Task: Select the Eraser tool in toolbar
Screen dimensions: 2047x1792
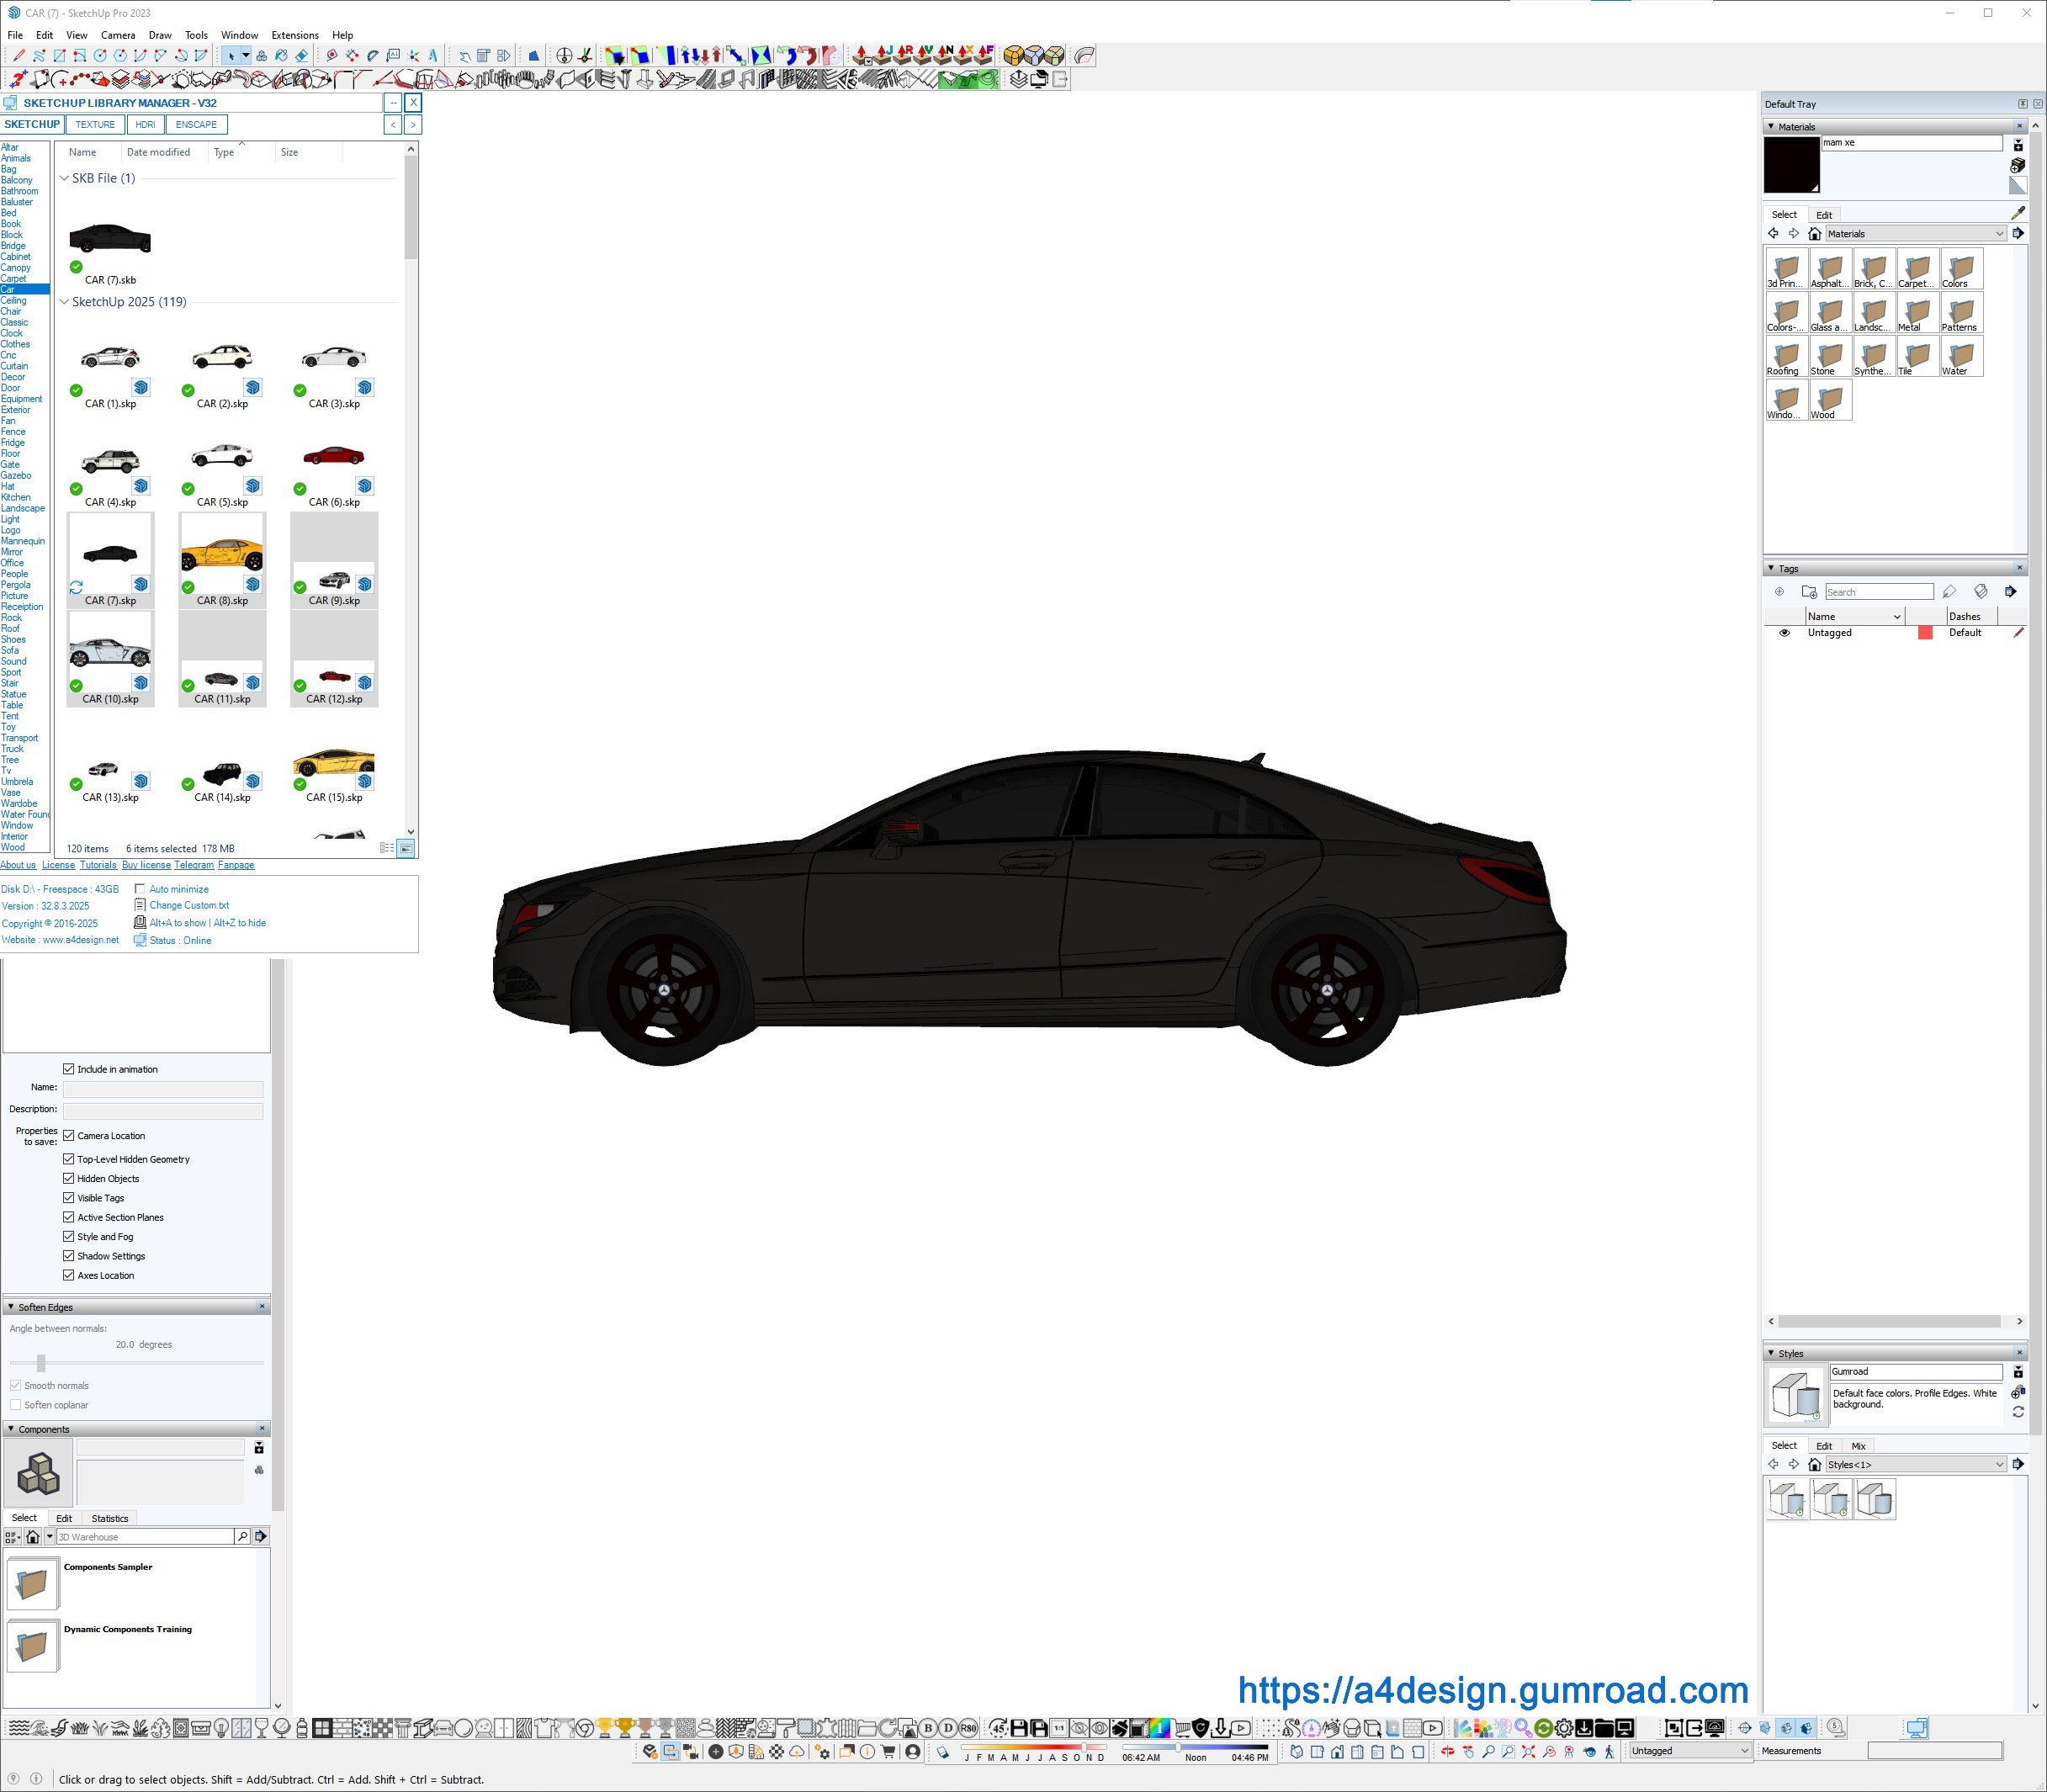Action: tap(301, 56)
